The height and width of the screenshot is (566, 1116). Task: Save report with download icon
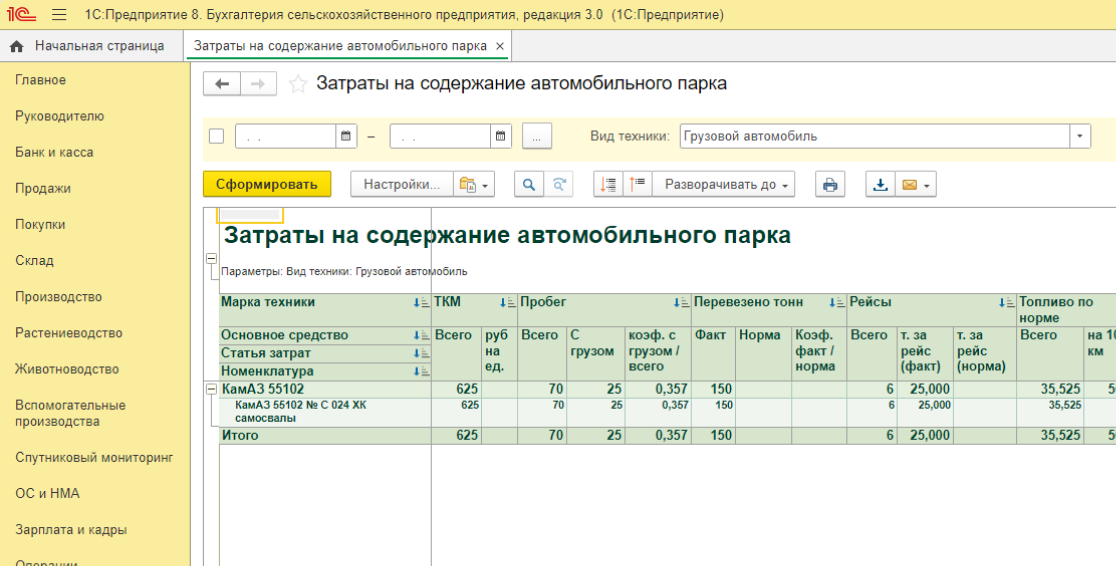point(880,184)
